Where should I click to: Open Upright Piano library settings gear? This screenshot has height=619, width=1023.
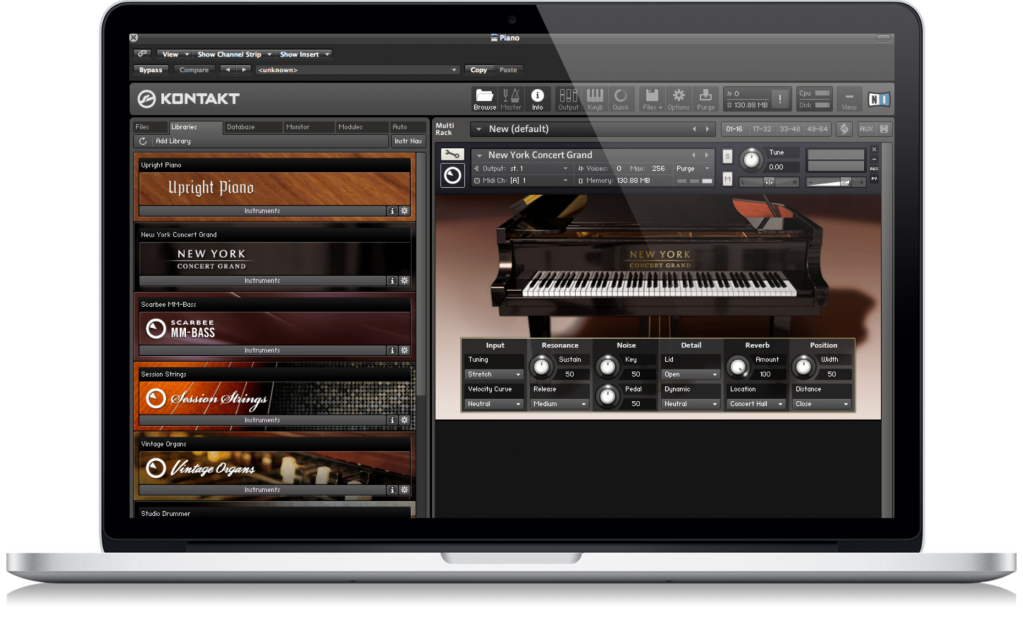(405, 211)
